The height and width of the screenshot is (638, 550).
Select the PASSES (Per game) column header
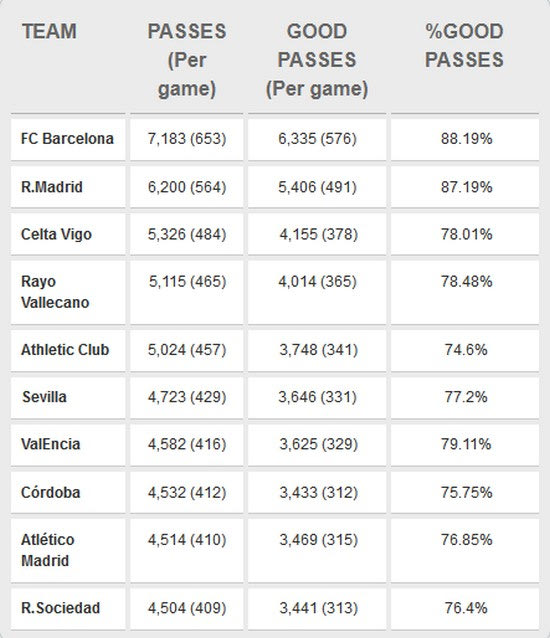pyautogui.click(x=187, y=60)
